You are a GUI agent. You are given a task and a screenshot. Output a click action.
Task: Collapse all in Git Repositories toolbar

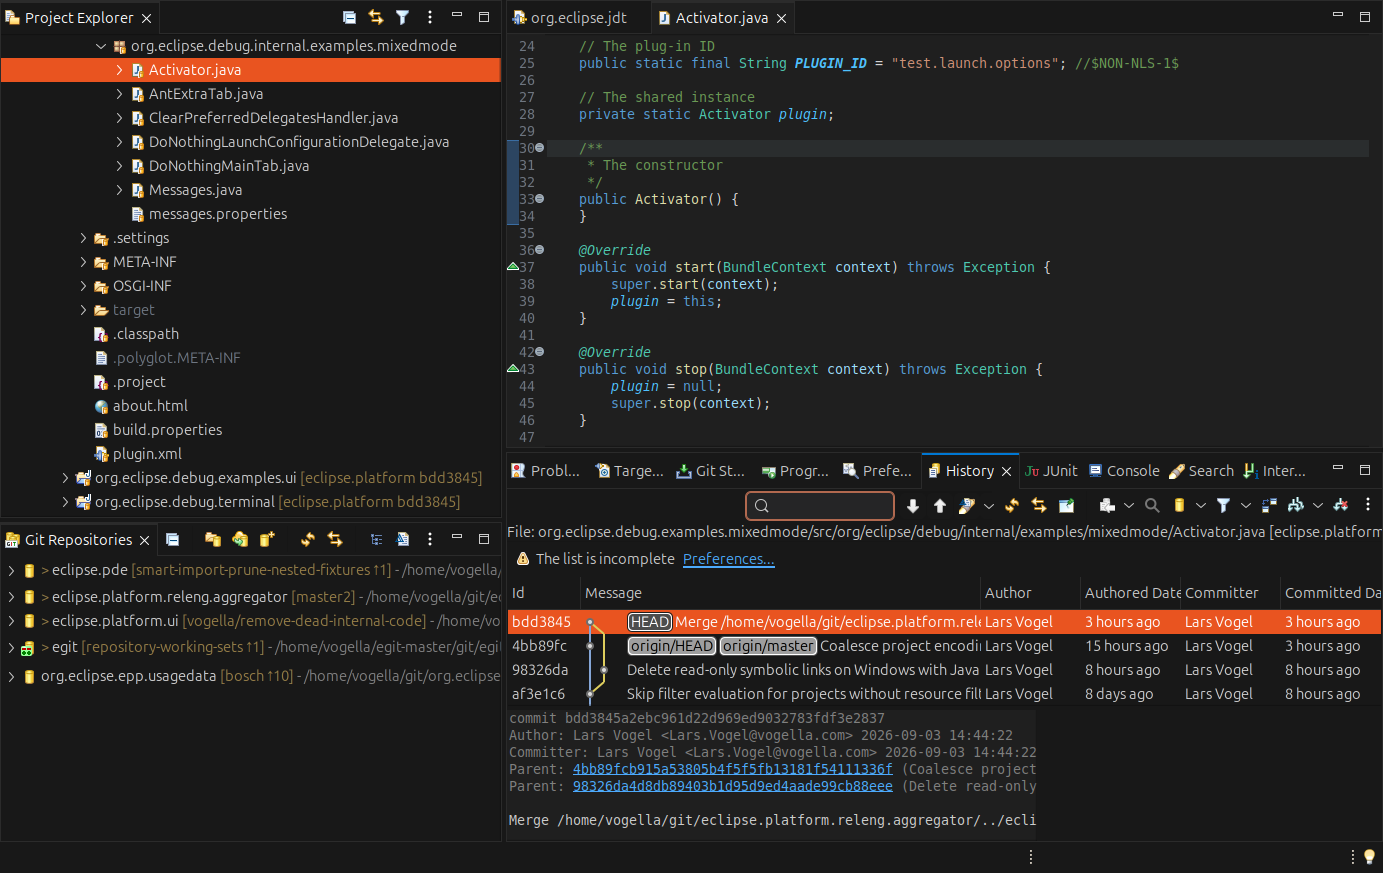pyautogui.click(x=172, y=539)
